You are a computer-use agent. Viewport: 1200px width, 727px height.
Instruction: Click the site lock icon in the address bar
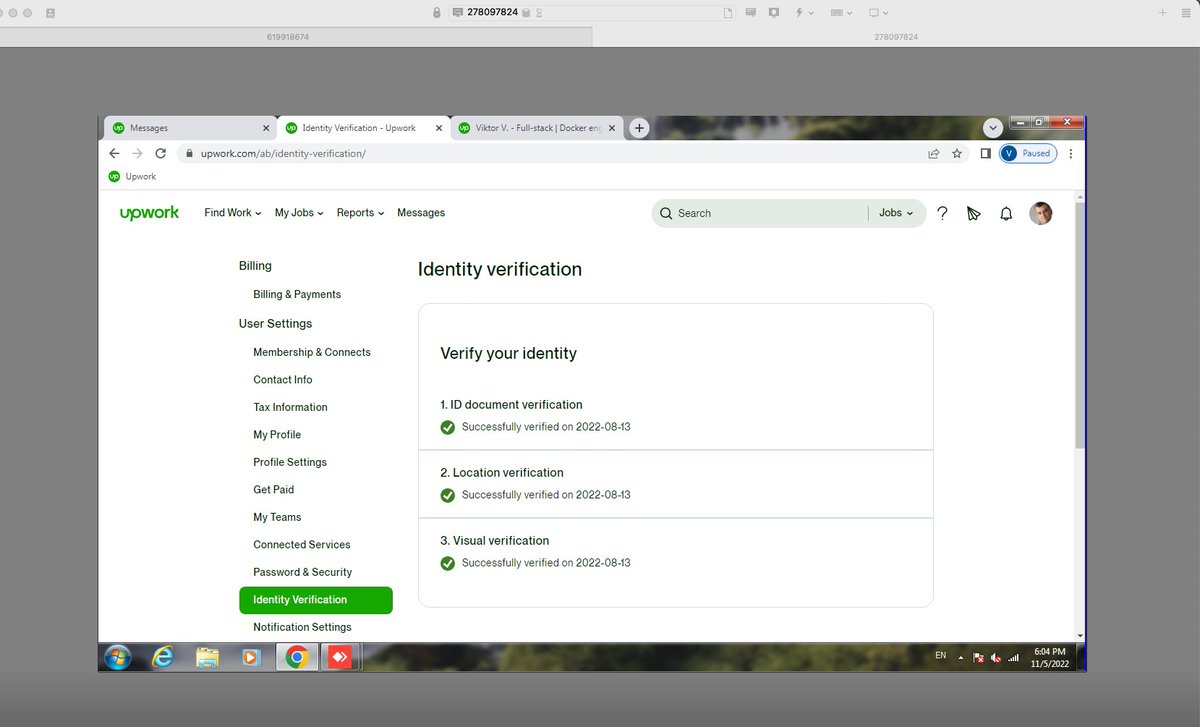pos(188,154)
